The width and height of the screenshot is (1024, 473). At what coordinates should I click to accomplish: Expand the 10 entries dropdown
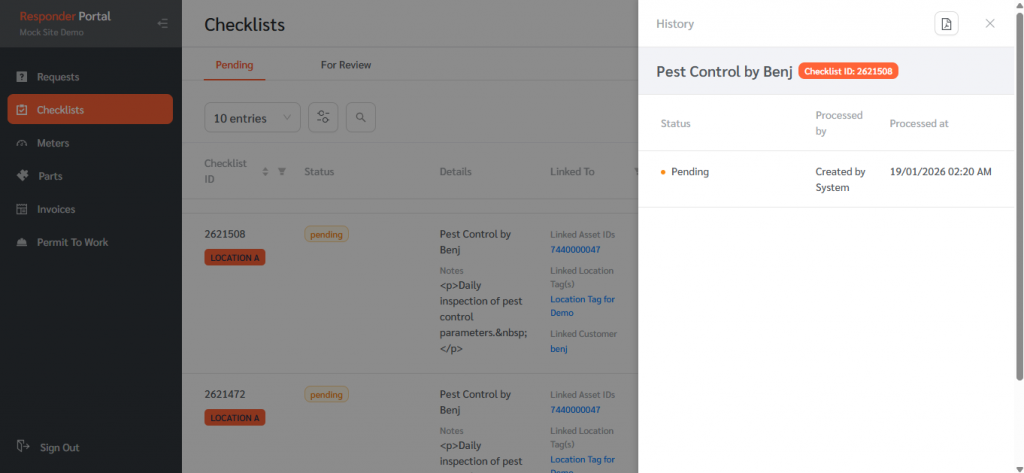[x=252, y=118]
